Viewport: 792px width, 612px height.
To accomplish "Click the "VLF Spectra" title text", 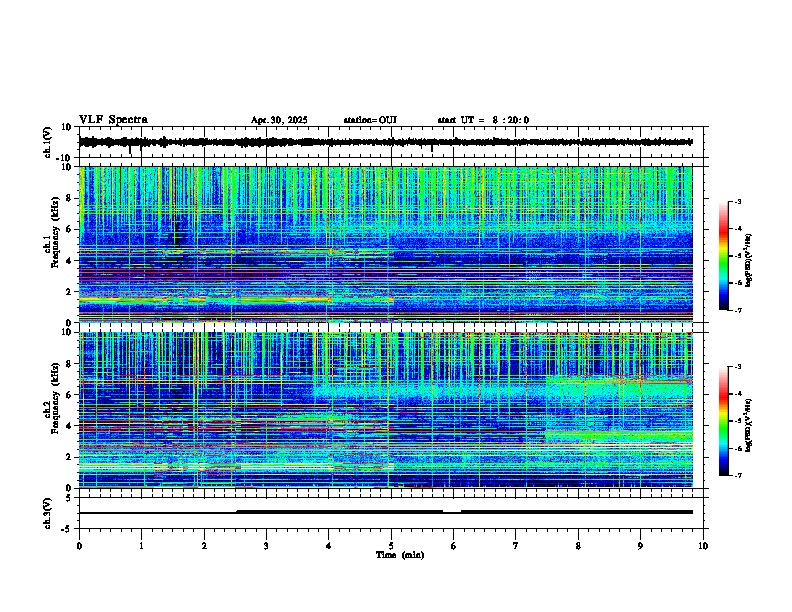I will click(x=113, y=120).
